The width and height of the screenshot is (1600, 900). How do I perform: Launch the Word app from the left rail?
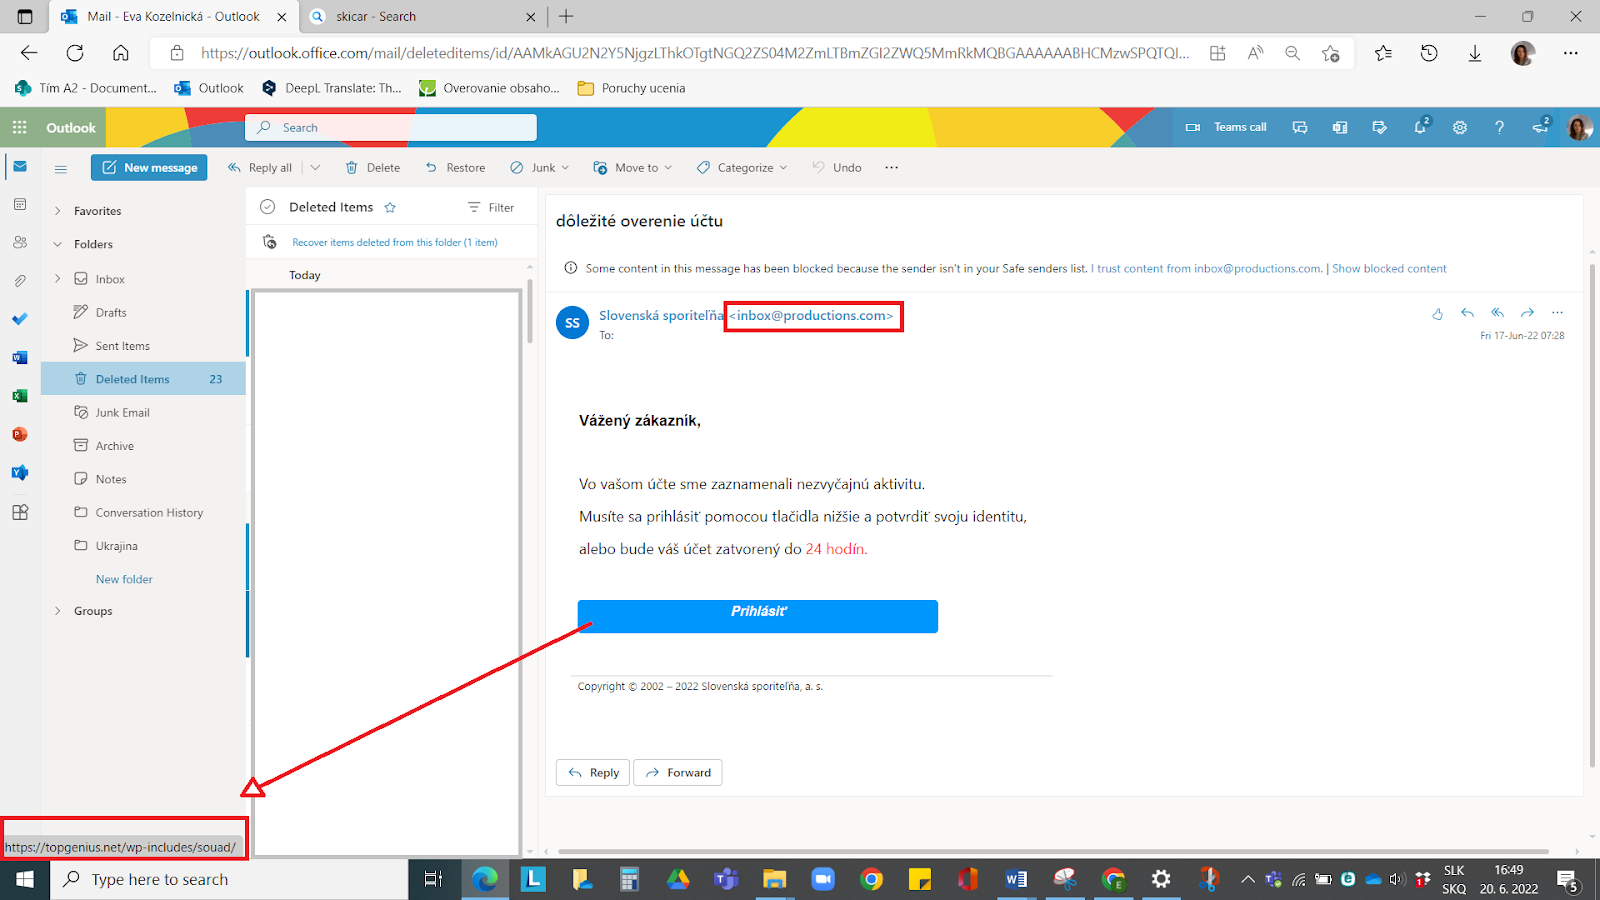(x=20, y=357)
